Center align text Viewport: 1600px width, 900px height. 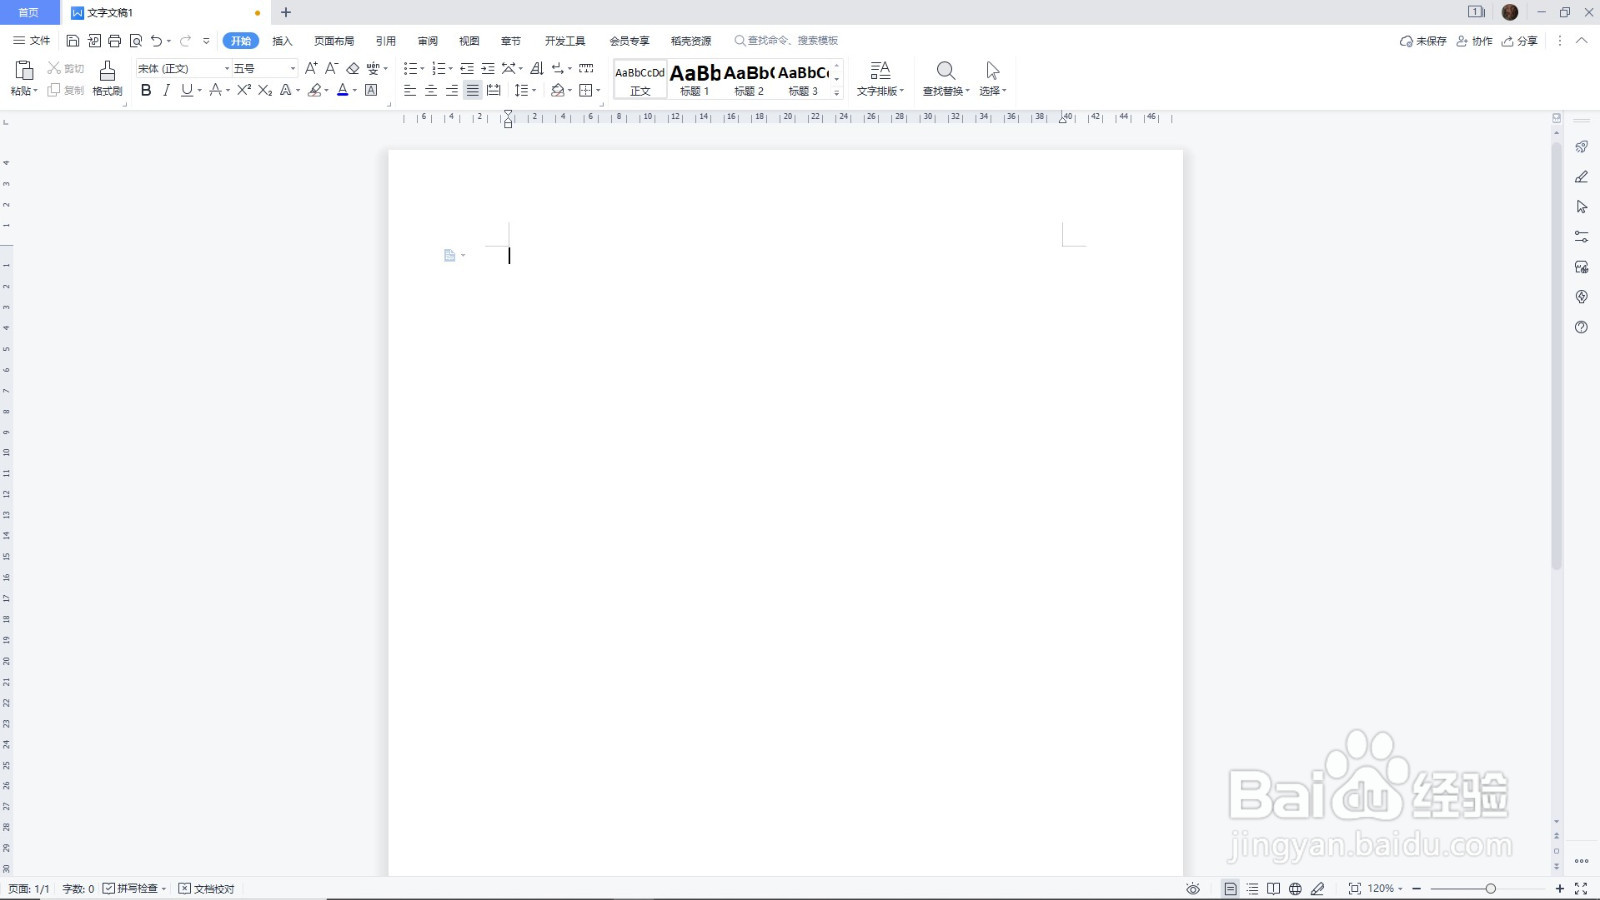(430, 90)
